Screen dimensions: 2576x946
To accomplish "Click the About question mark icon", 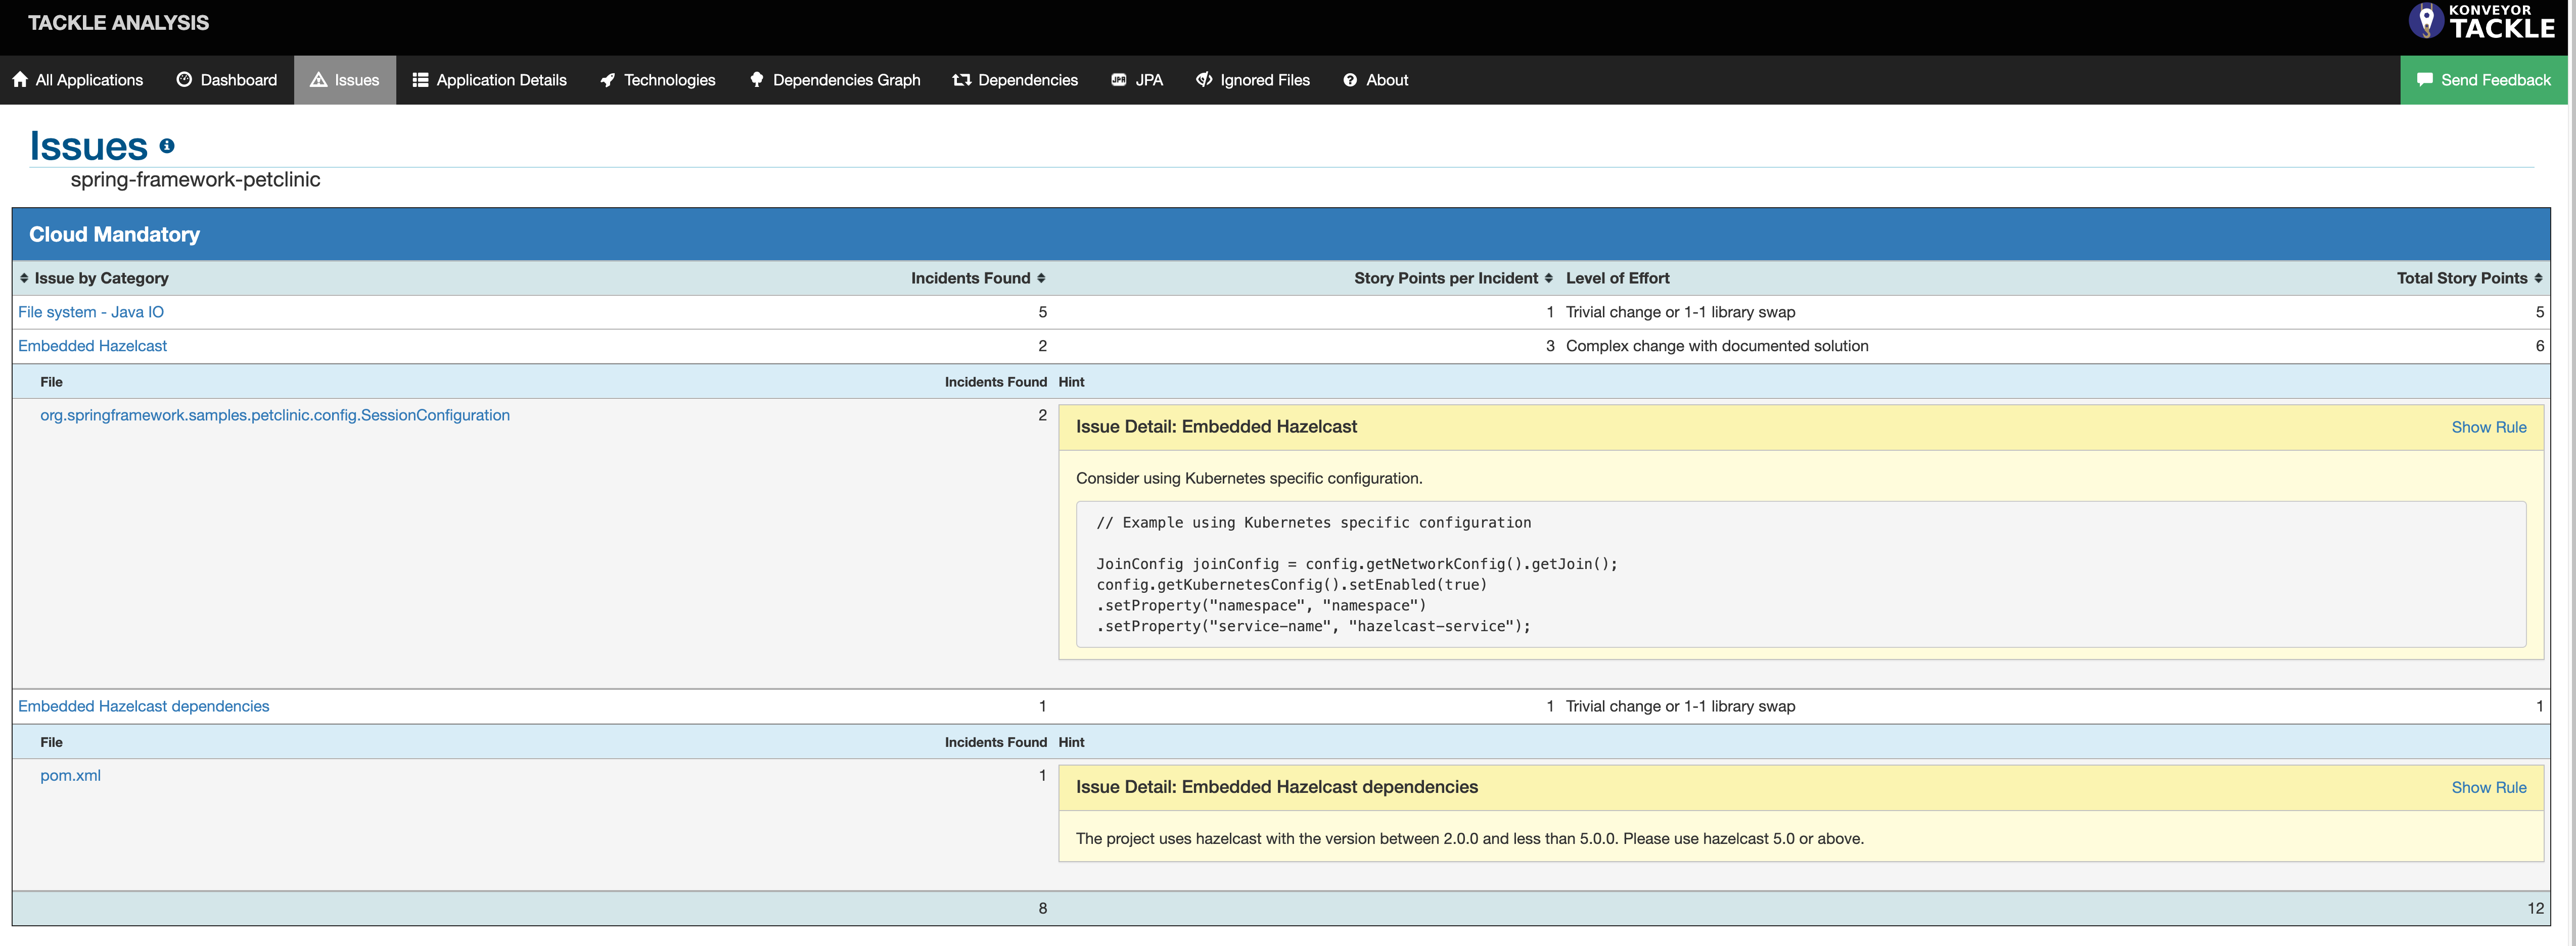I will [x=1350, y=80].
